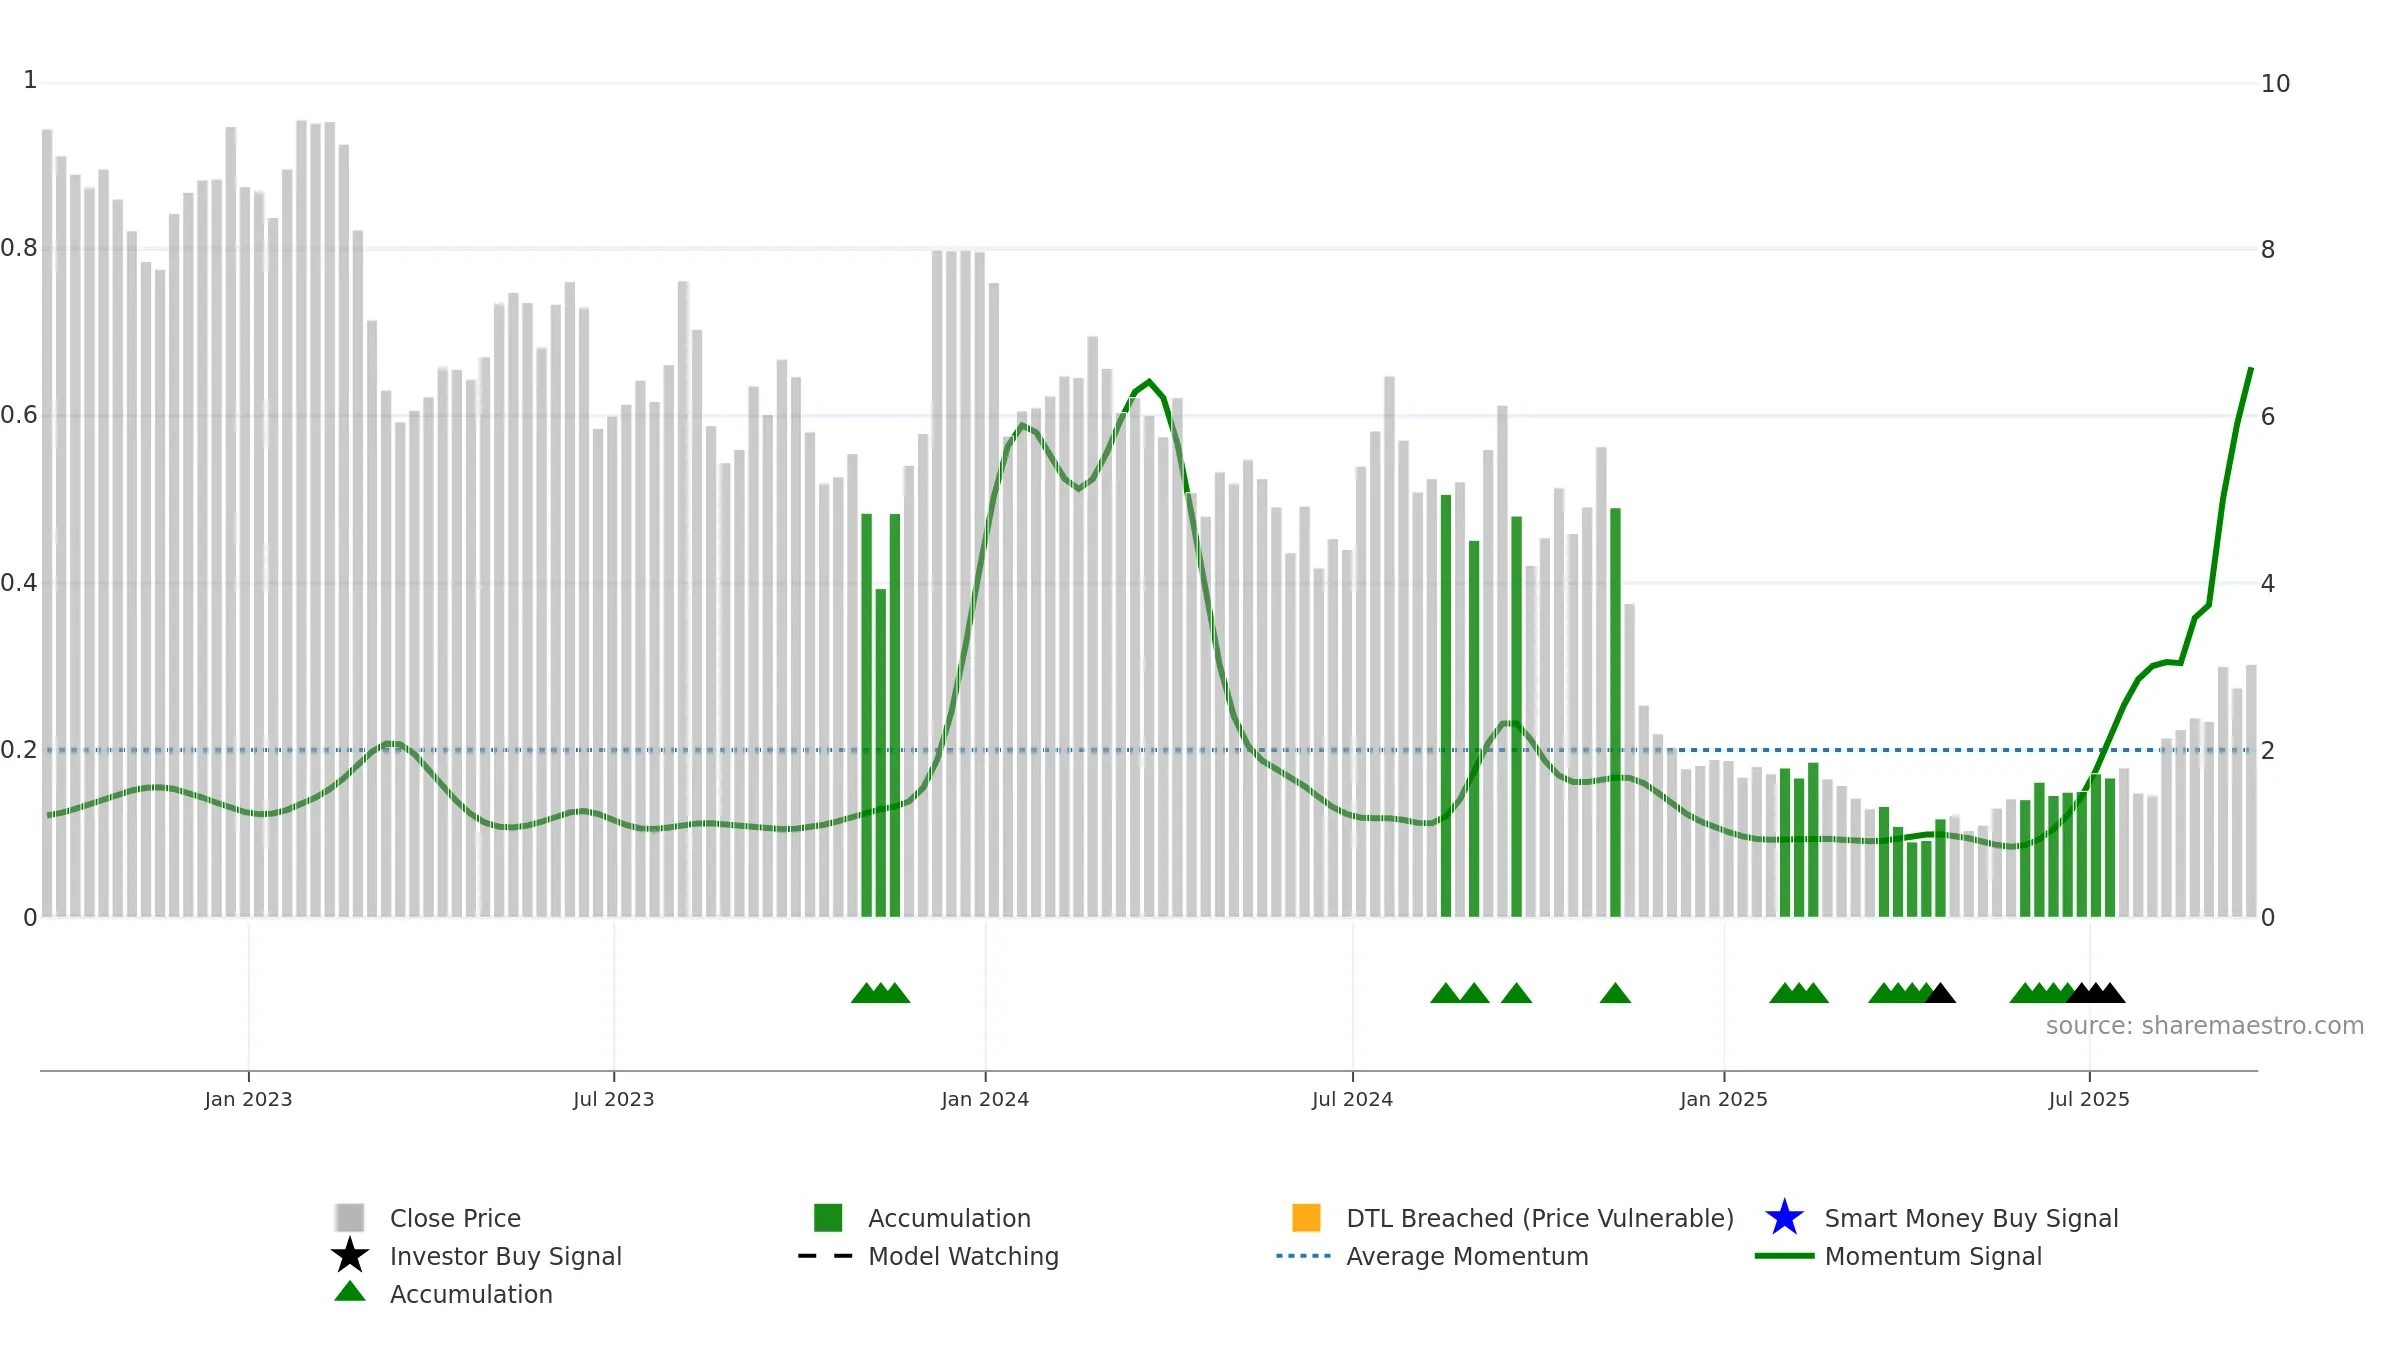This screenshot has width=2400, height=1350.
Task: Click the blue Smart Money Buy Signal star
Action: 1784,1217
